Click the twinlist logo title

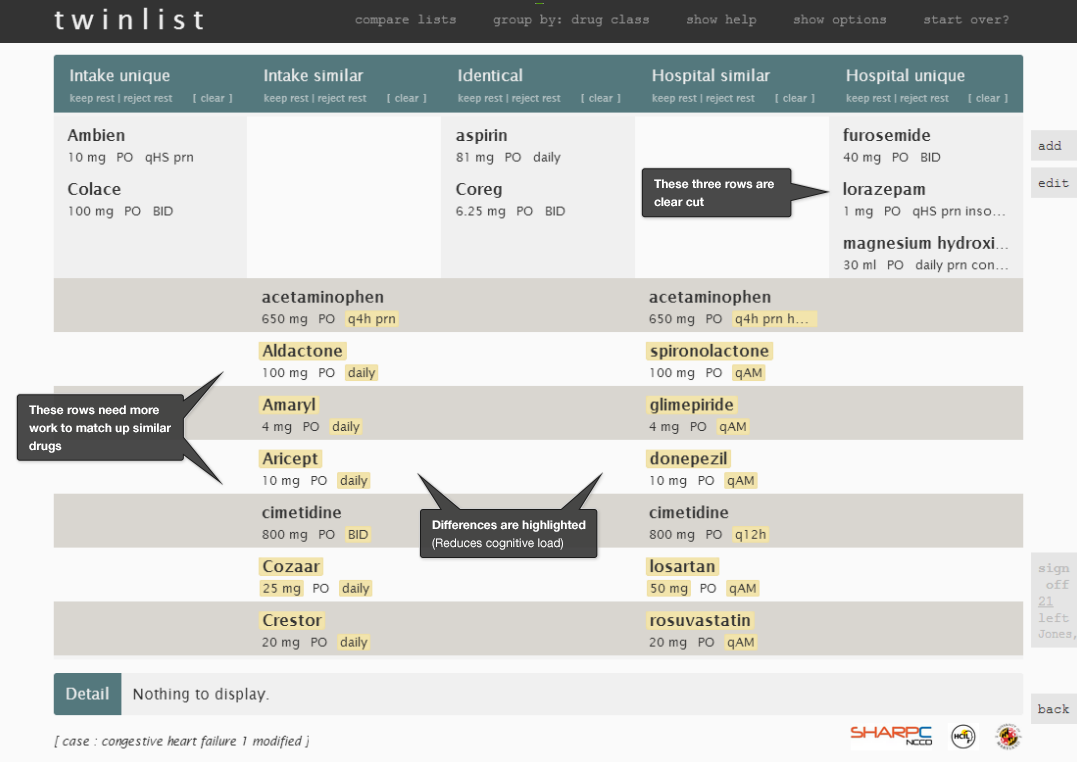tap(130, 20)
